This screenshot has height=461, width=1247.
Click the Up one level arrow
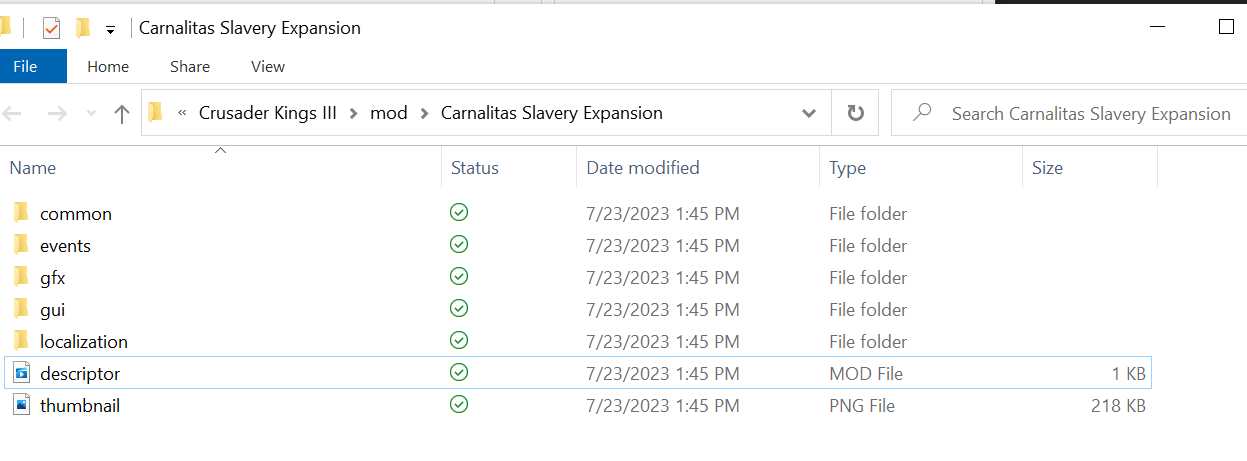(122, 114)
